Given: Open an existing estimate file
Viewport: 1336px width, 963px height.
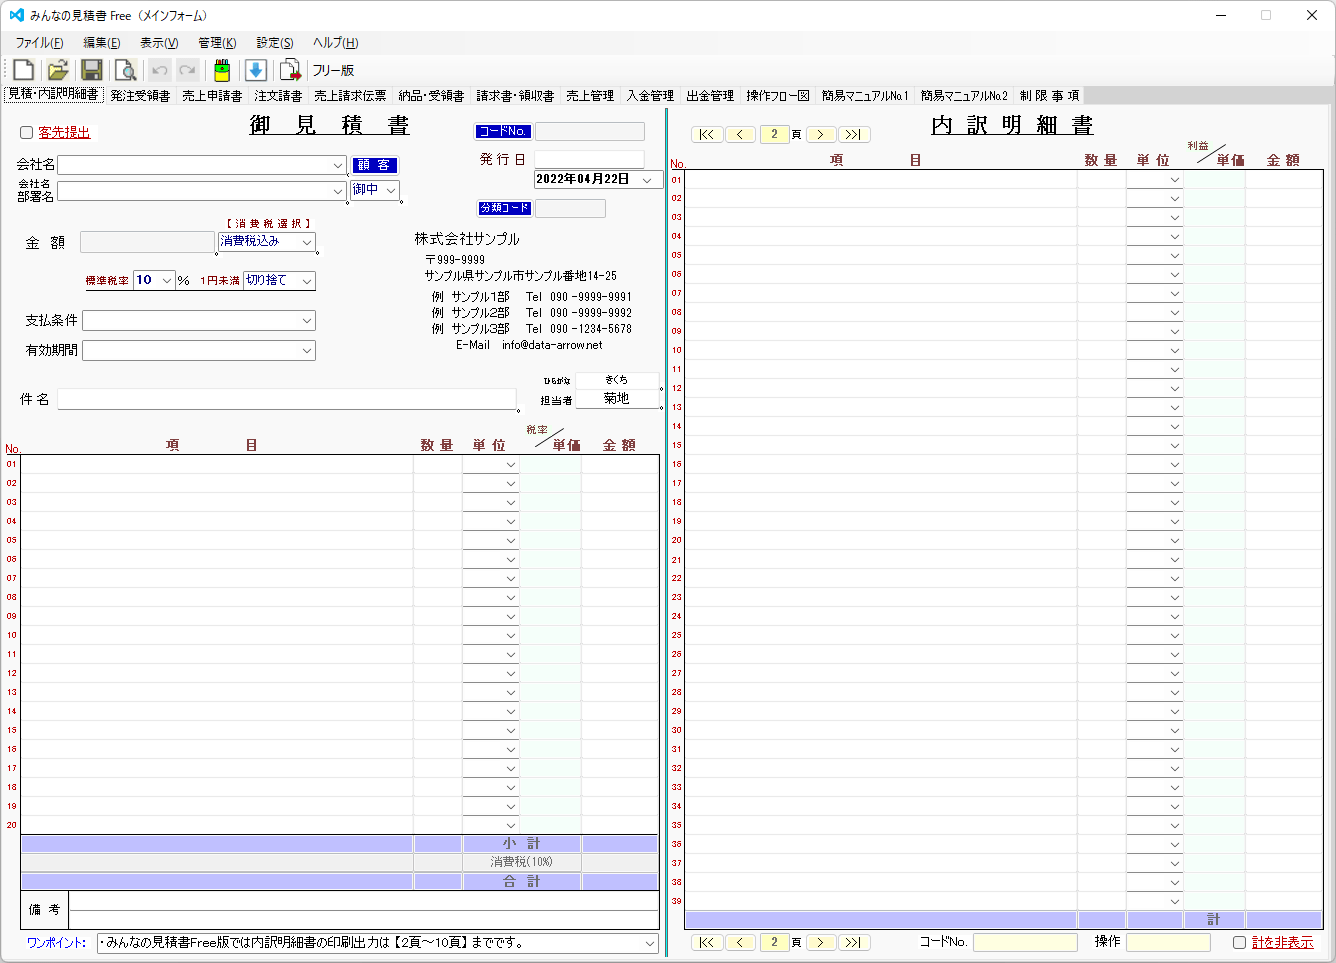Looking at the screenshot, I should 57,68.
